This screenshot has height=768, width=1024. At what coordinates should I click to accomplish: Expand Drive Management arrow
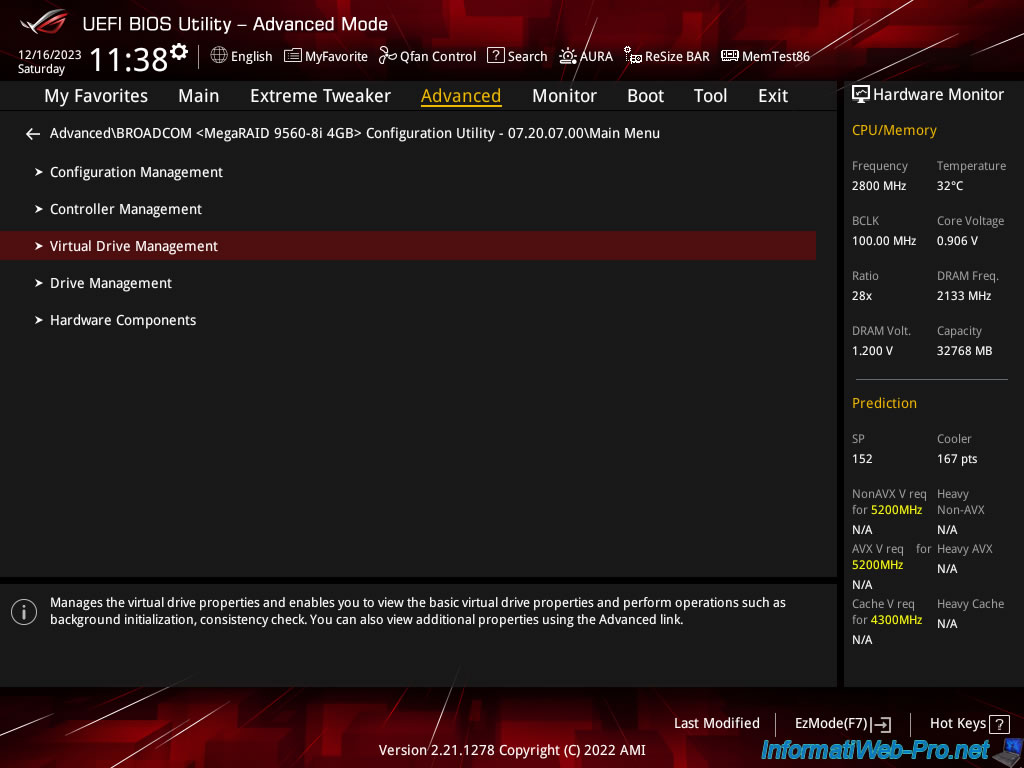(39, 283)
